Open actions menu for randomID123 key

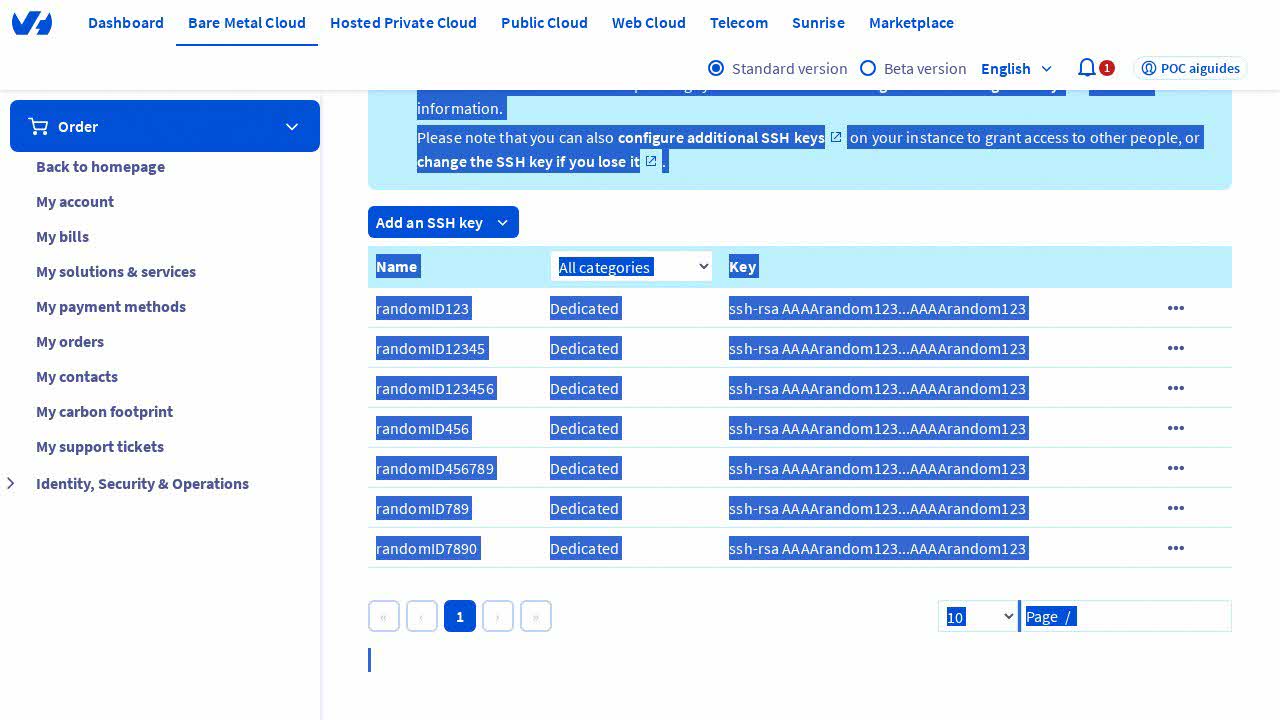coord(1175,308)
